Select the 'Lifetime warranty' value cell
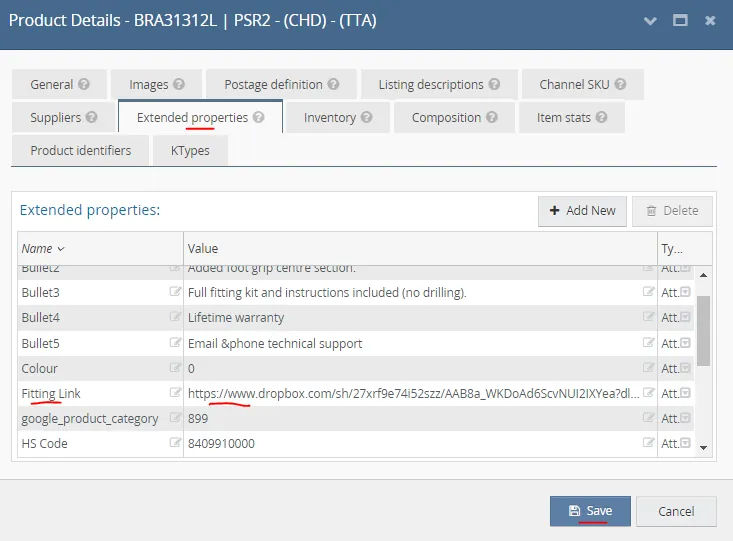733x541 pixels. tap(420, 317)
